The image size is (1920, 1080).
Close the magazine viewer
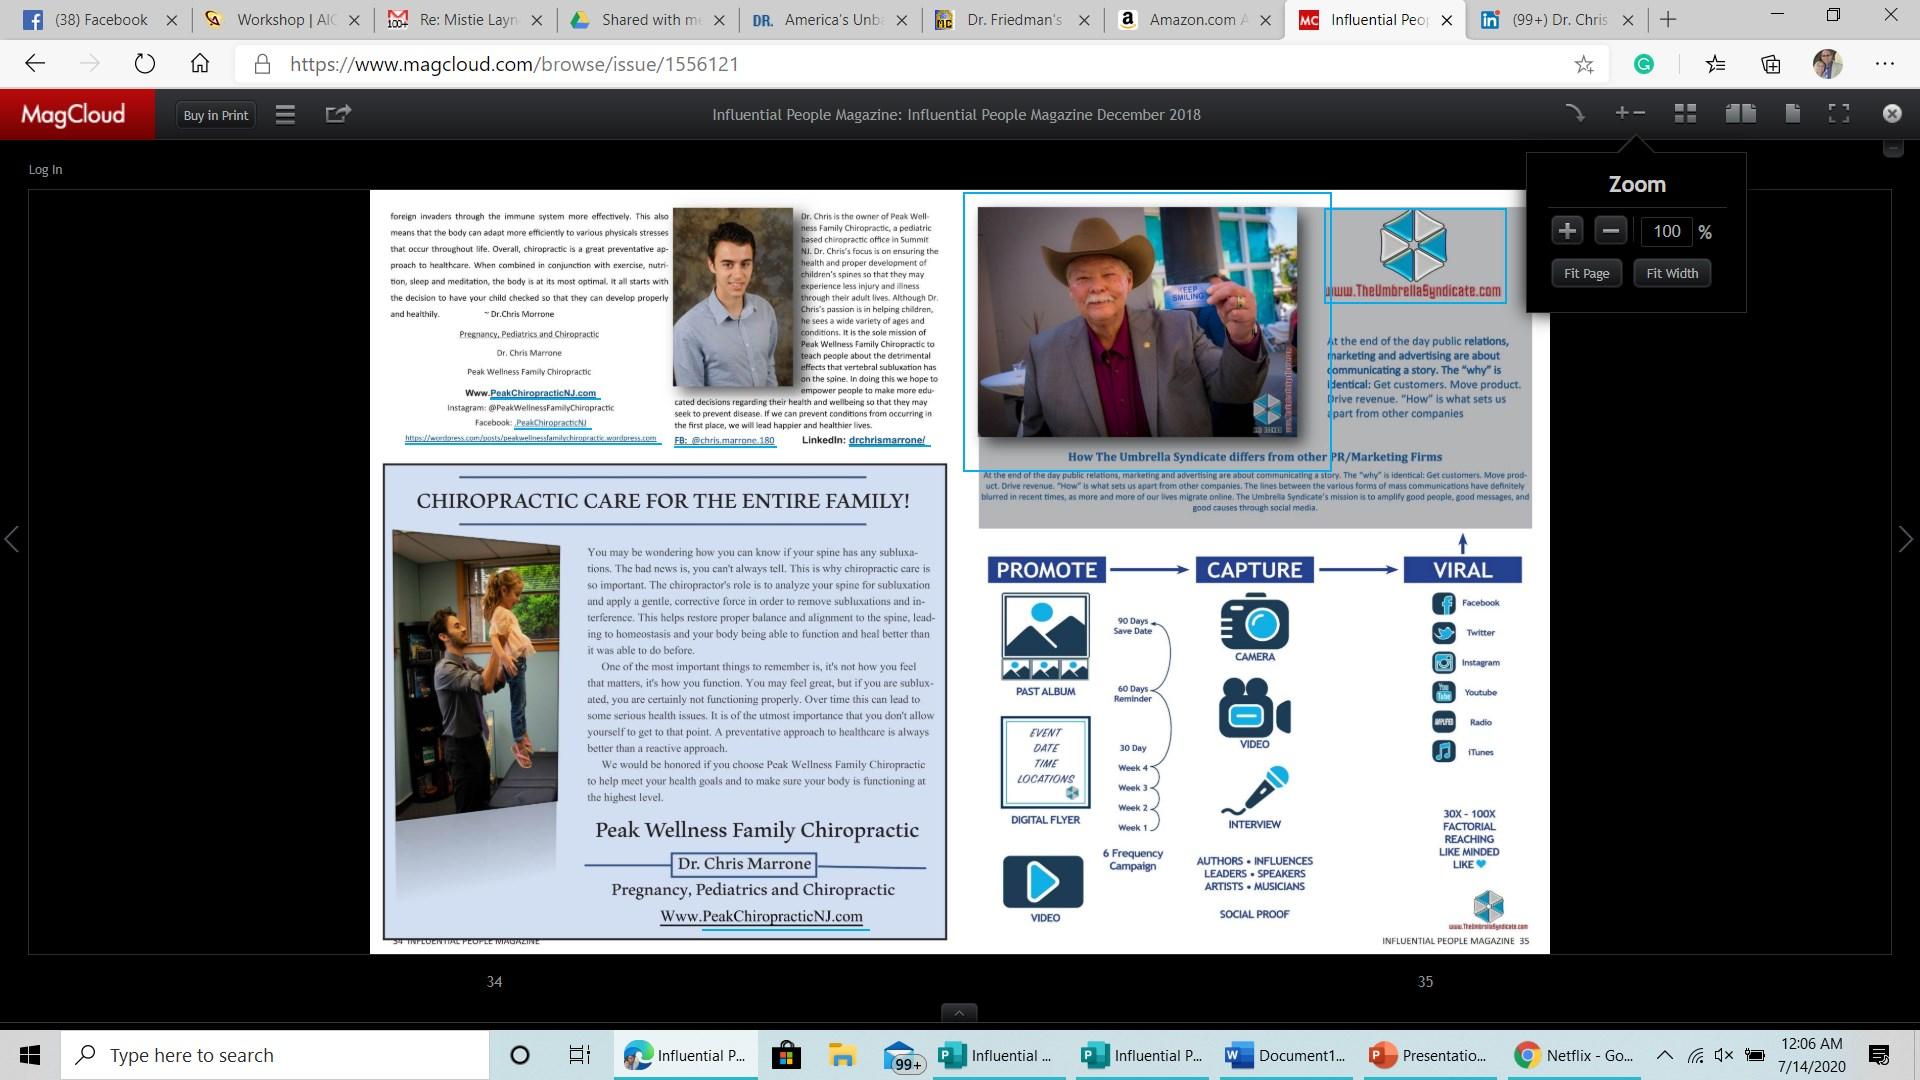[x=1892, y=113]
